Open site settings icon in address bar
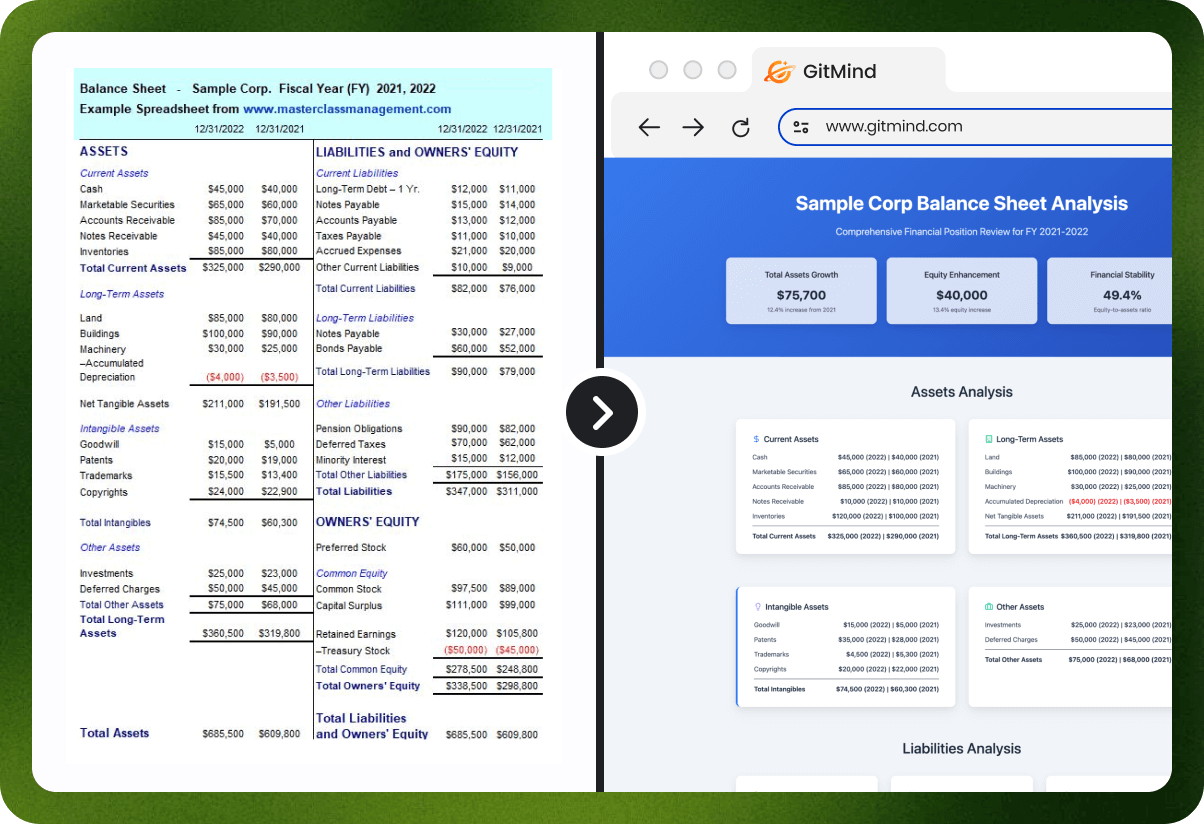Screen dimensions: 1204x824 click(x=801, y=127)
